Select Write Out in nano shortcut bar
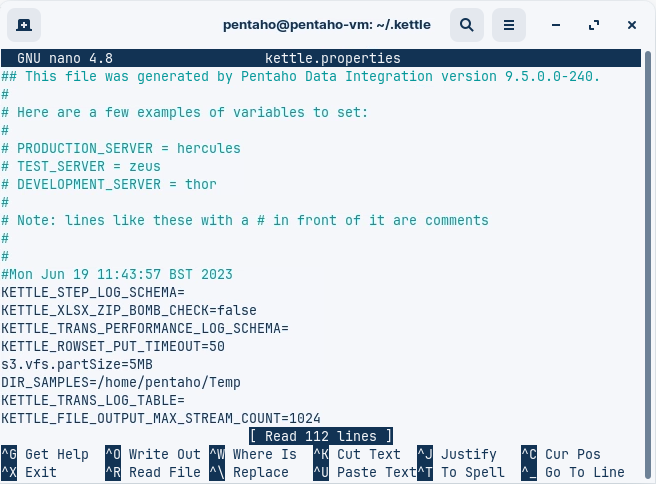656x484 pixels. (x=164, y=454)
